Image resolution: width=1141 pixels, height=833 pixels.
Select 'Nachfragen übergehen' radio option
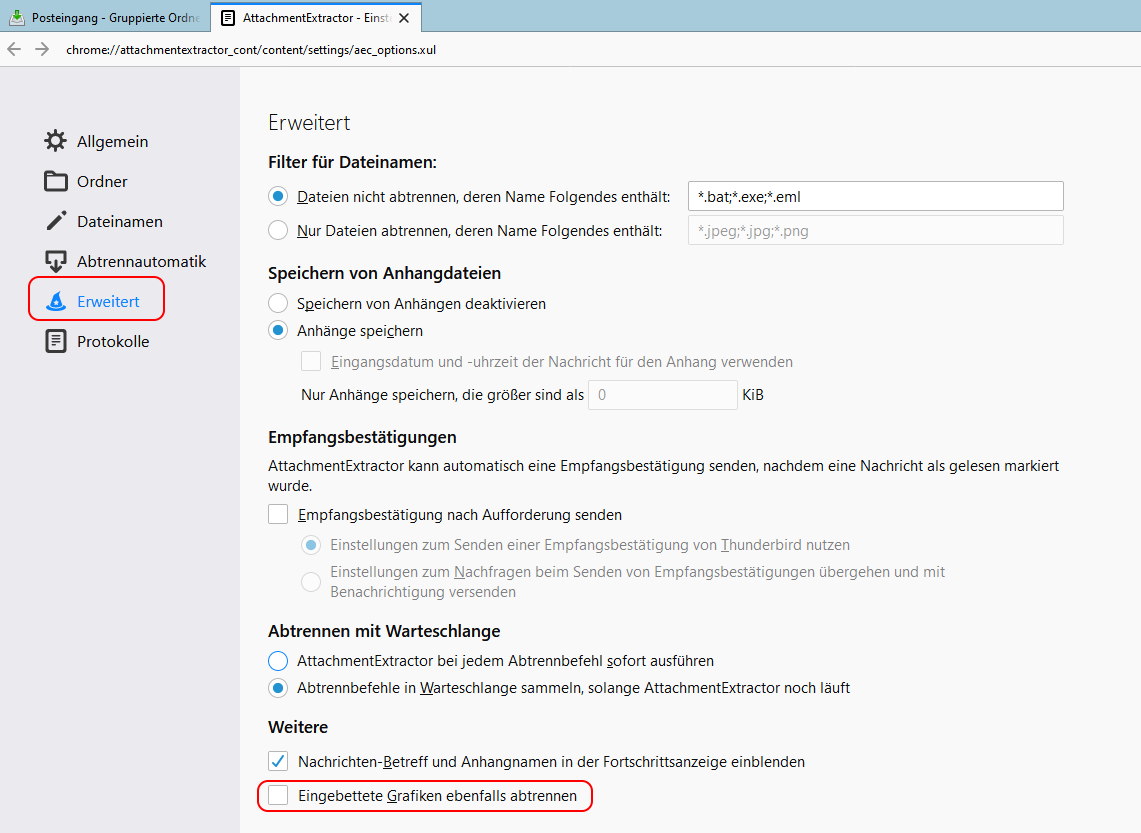(311, 581)
